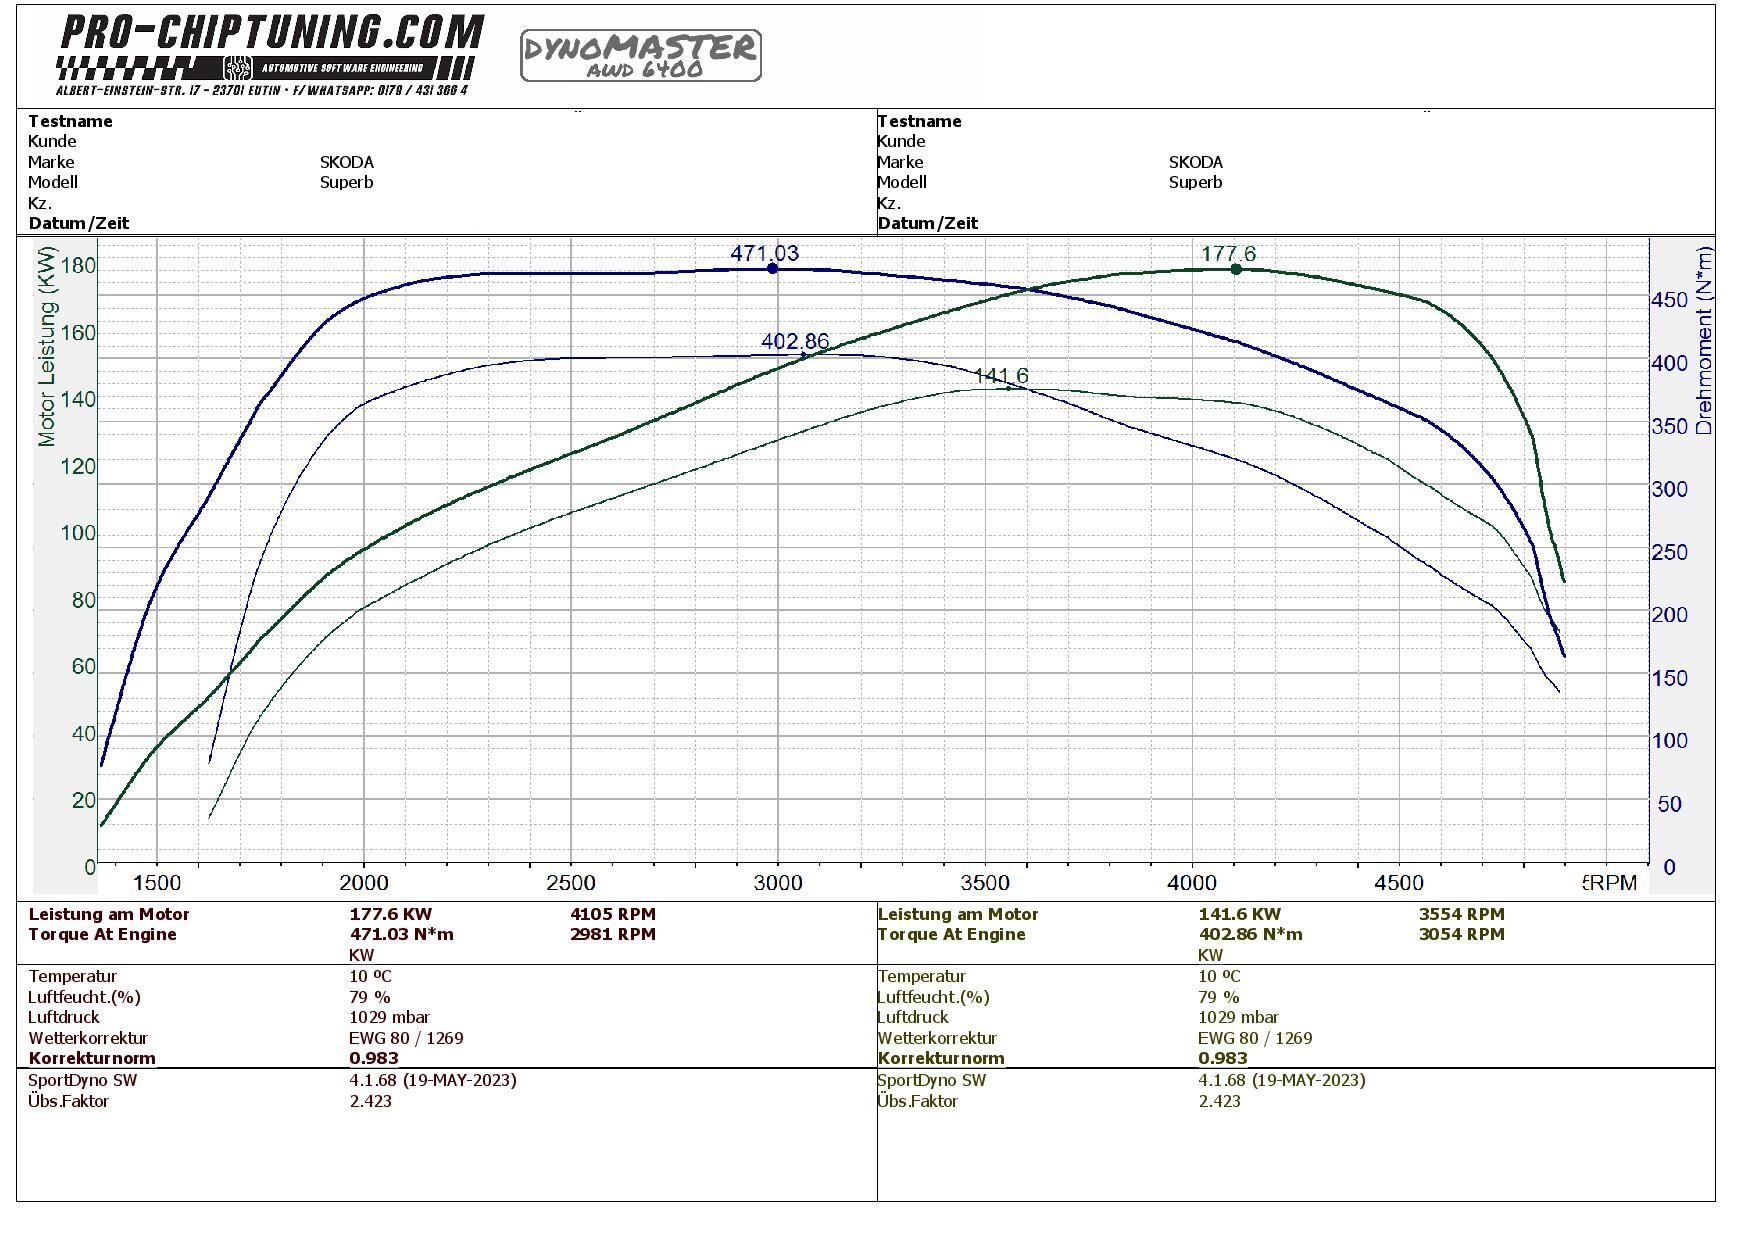This screenshot has width=1754, height=1240.
Task: Click the round emblem in the checkered banner
Action: 237,68
